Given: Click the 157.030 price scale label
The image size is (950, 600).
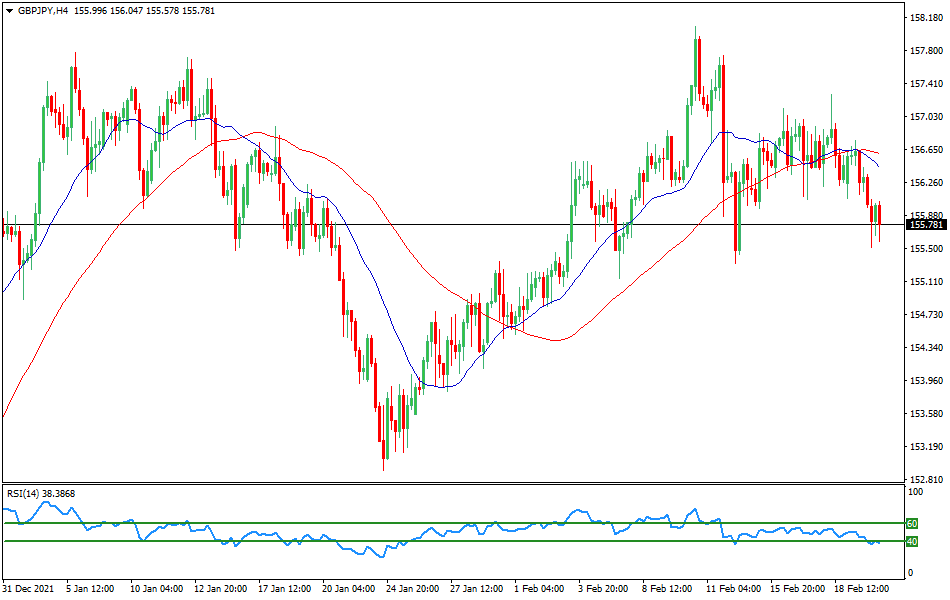Looking at the screenshot, I should (926, 117).
